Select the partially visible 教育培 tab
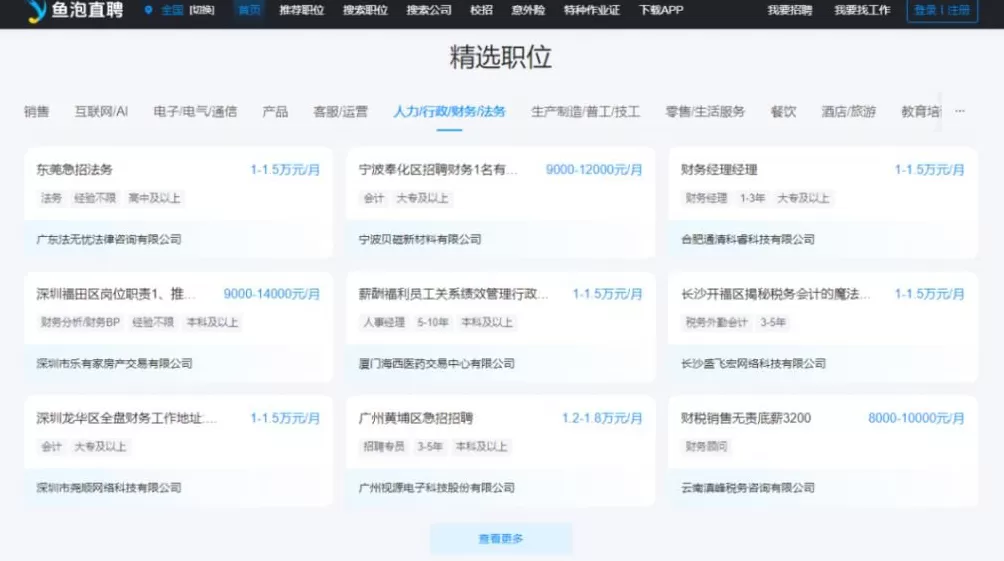This screenshot has width=1004, height=561. tap(921, 111)
